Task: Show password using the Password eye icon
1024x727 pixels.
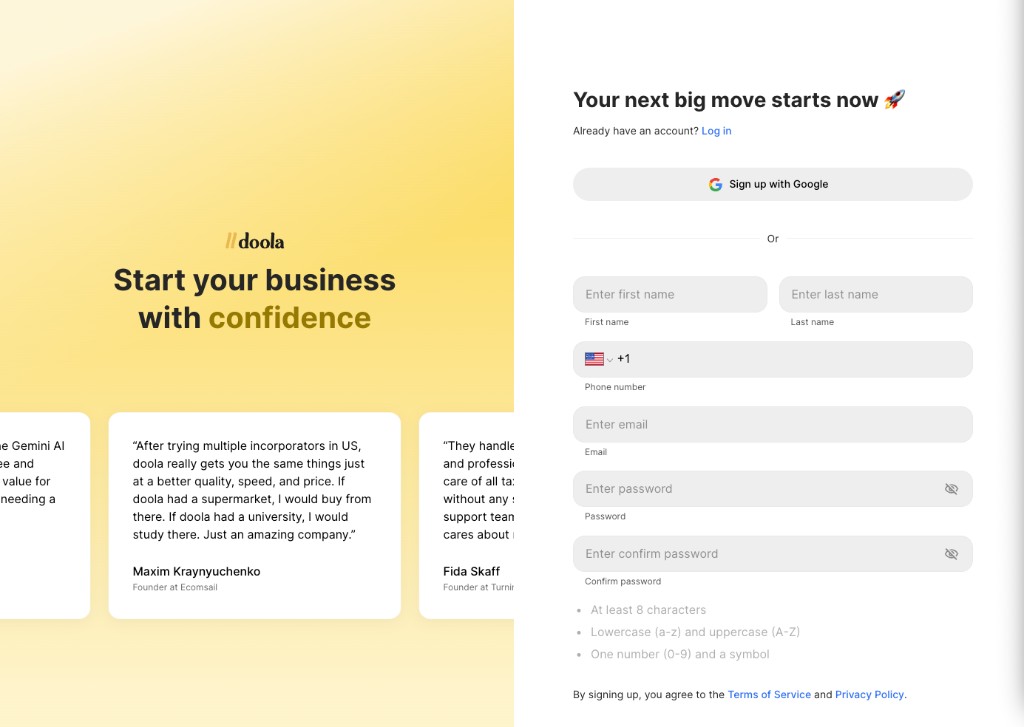Action: click(952, 489)
